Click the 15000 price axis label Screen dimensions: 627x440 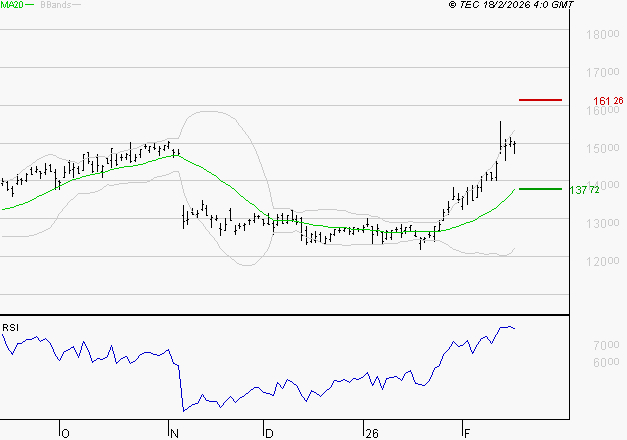(603, 148)
